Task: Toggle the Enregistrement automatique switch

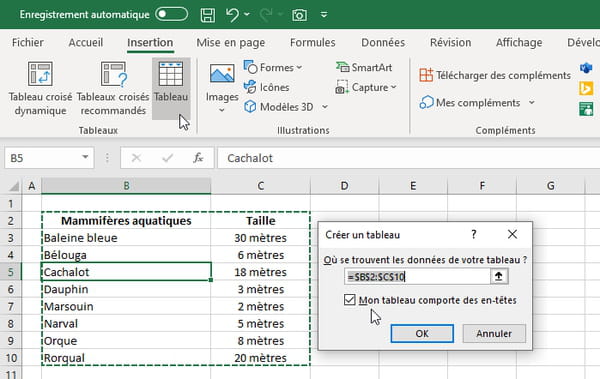Action: [x=171, y=14]
